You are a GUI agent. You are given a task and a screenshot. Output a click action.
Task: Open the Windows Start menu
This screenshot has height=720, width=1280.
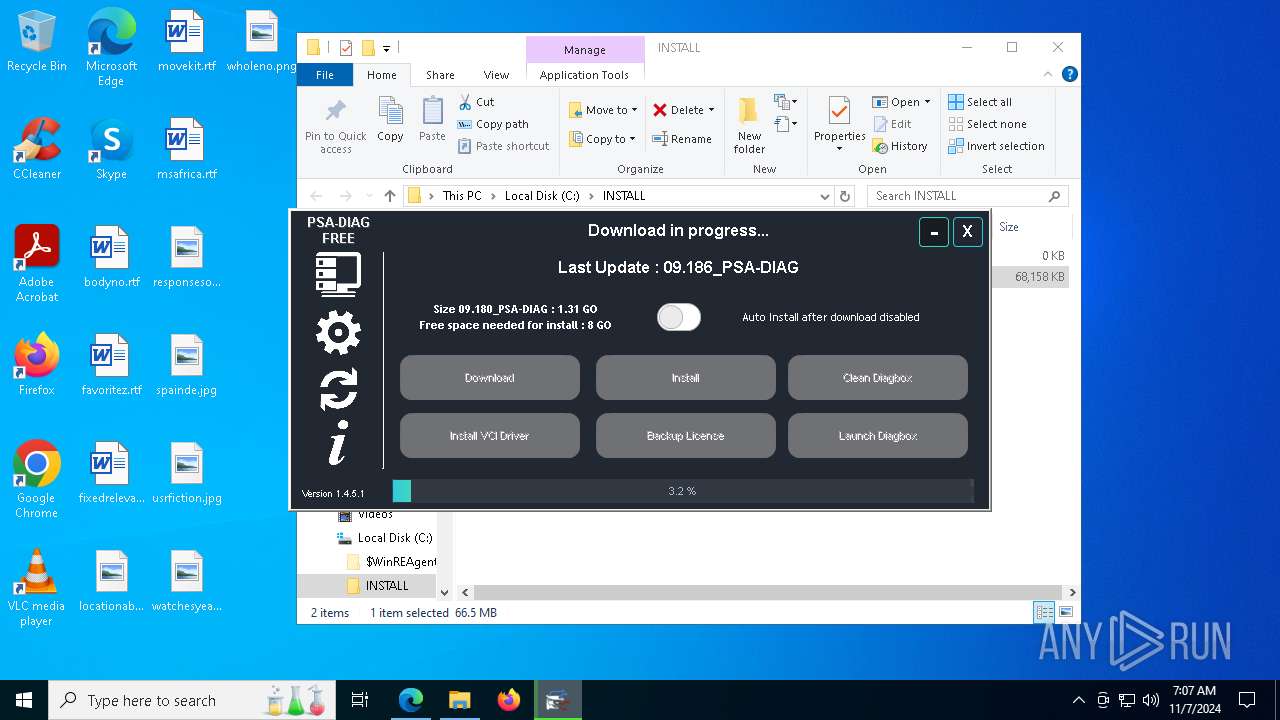(24, 700)
